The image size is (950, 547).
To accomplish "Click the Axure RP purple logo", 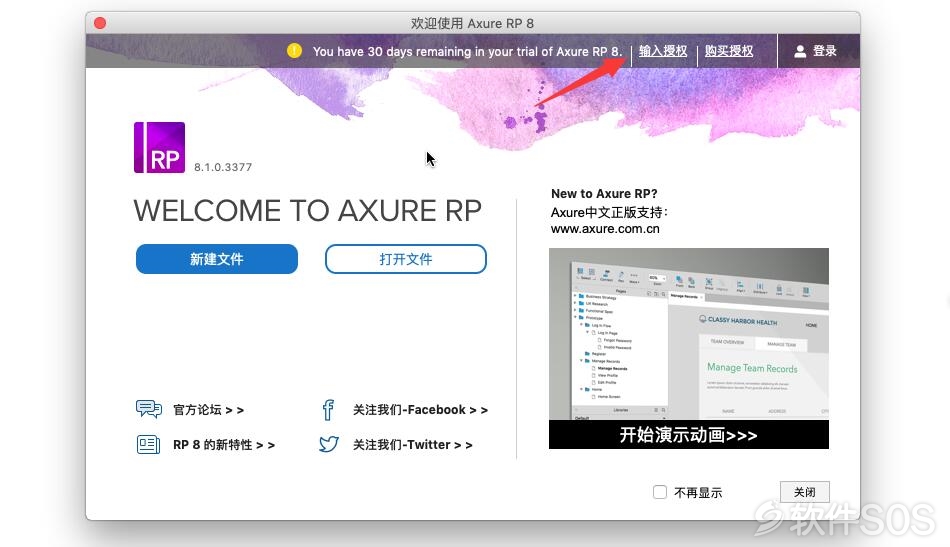I will coord(159,147).
